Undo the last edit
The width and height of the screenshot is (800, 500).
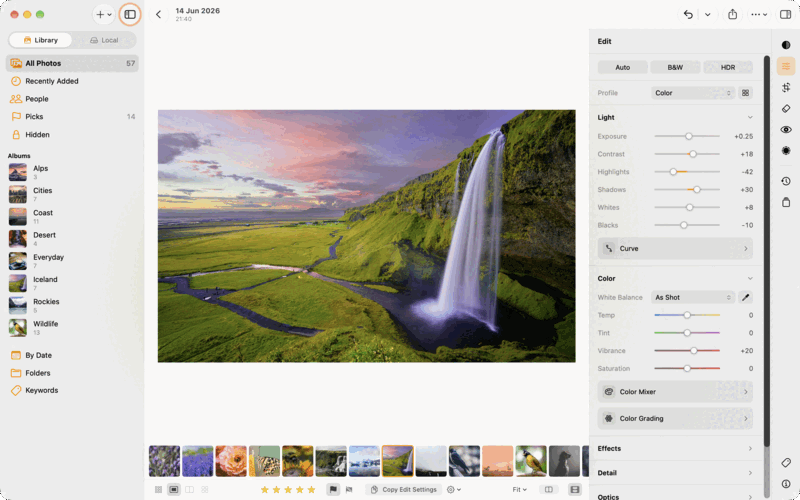pos(688,14)
